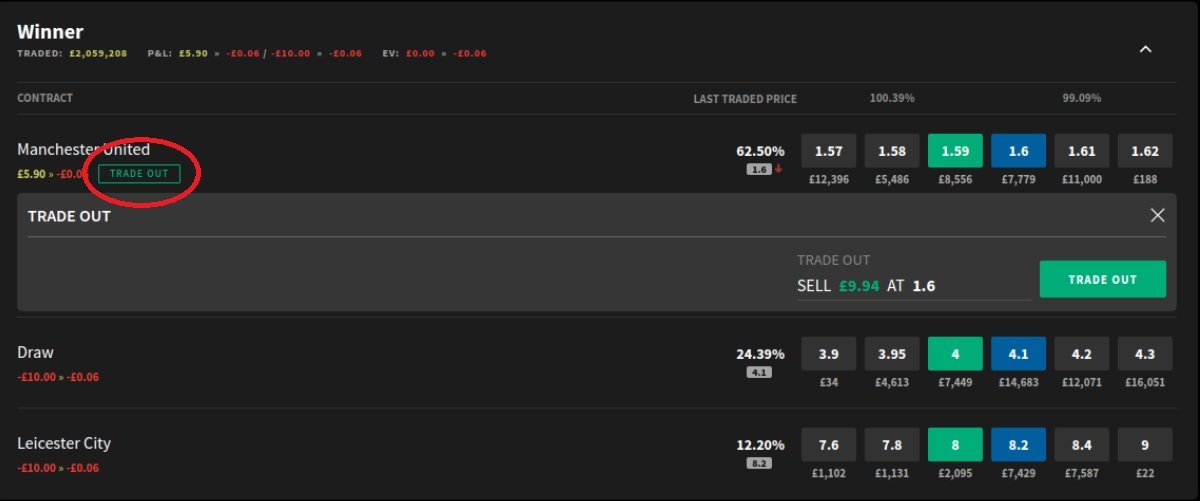Viewport: 1200px width, 501px height.
Task: Select Leicester City blue price 8.2
Action: [1018, 444]
